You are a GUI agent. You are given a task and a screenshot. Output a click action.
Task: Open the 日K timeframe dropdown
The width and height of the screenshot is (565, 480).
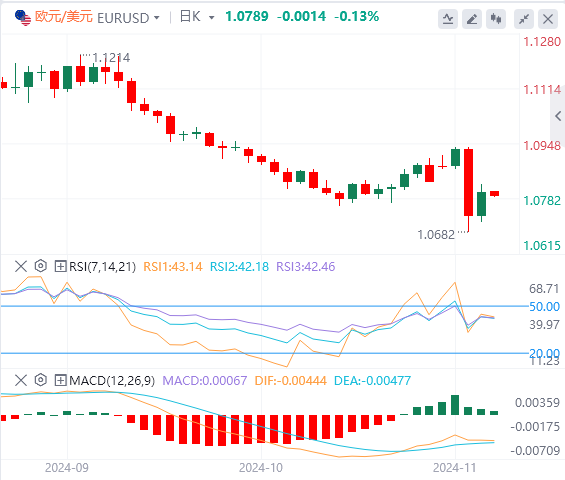[197, 17]
